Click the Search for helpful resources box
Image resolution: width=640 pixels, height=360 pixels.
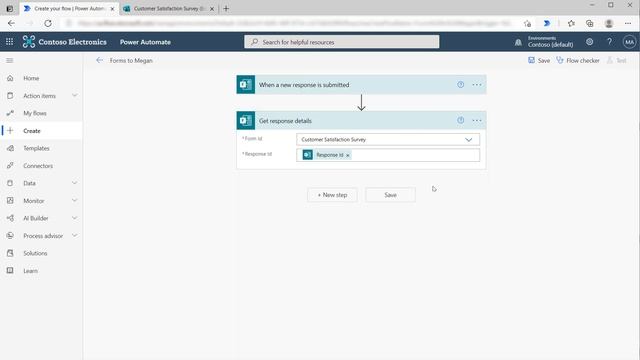[342, 42]
